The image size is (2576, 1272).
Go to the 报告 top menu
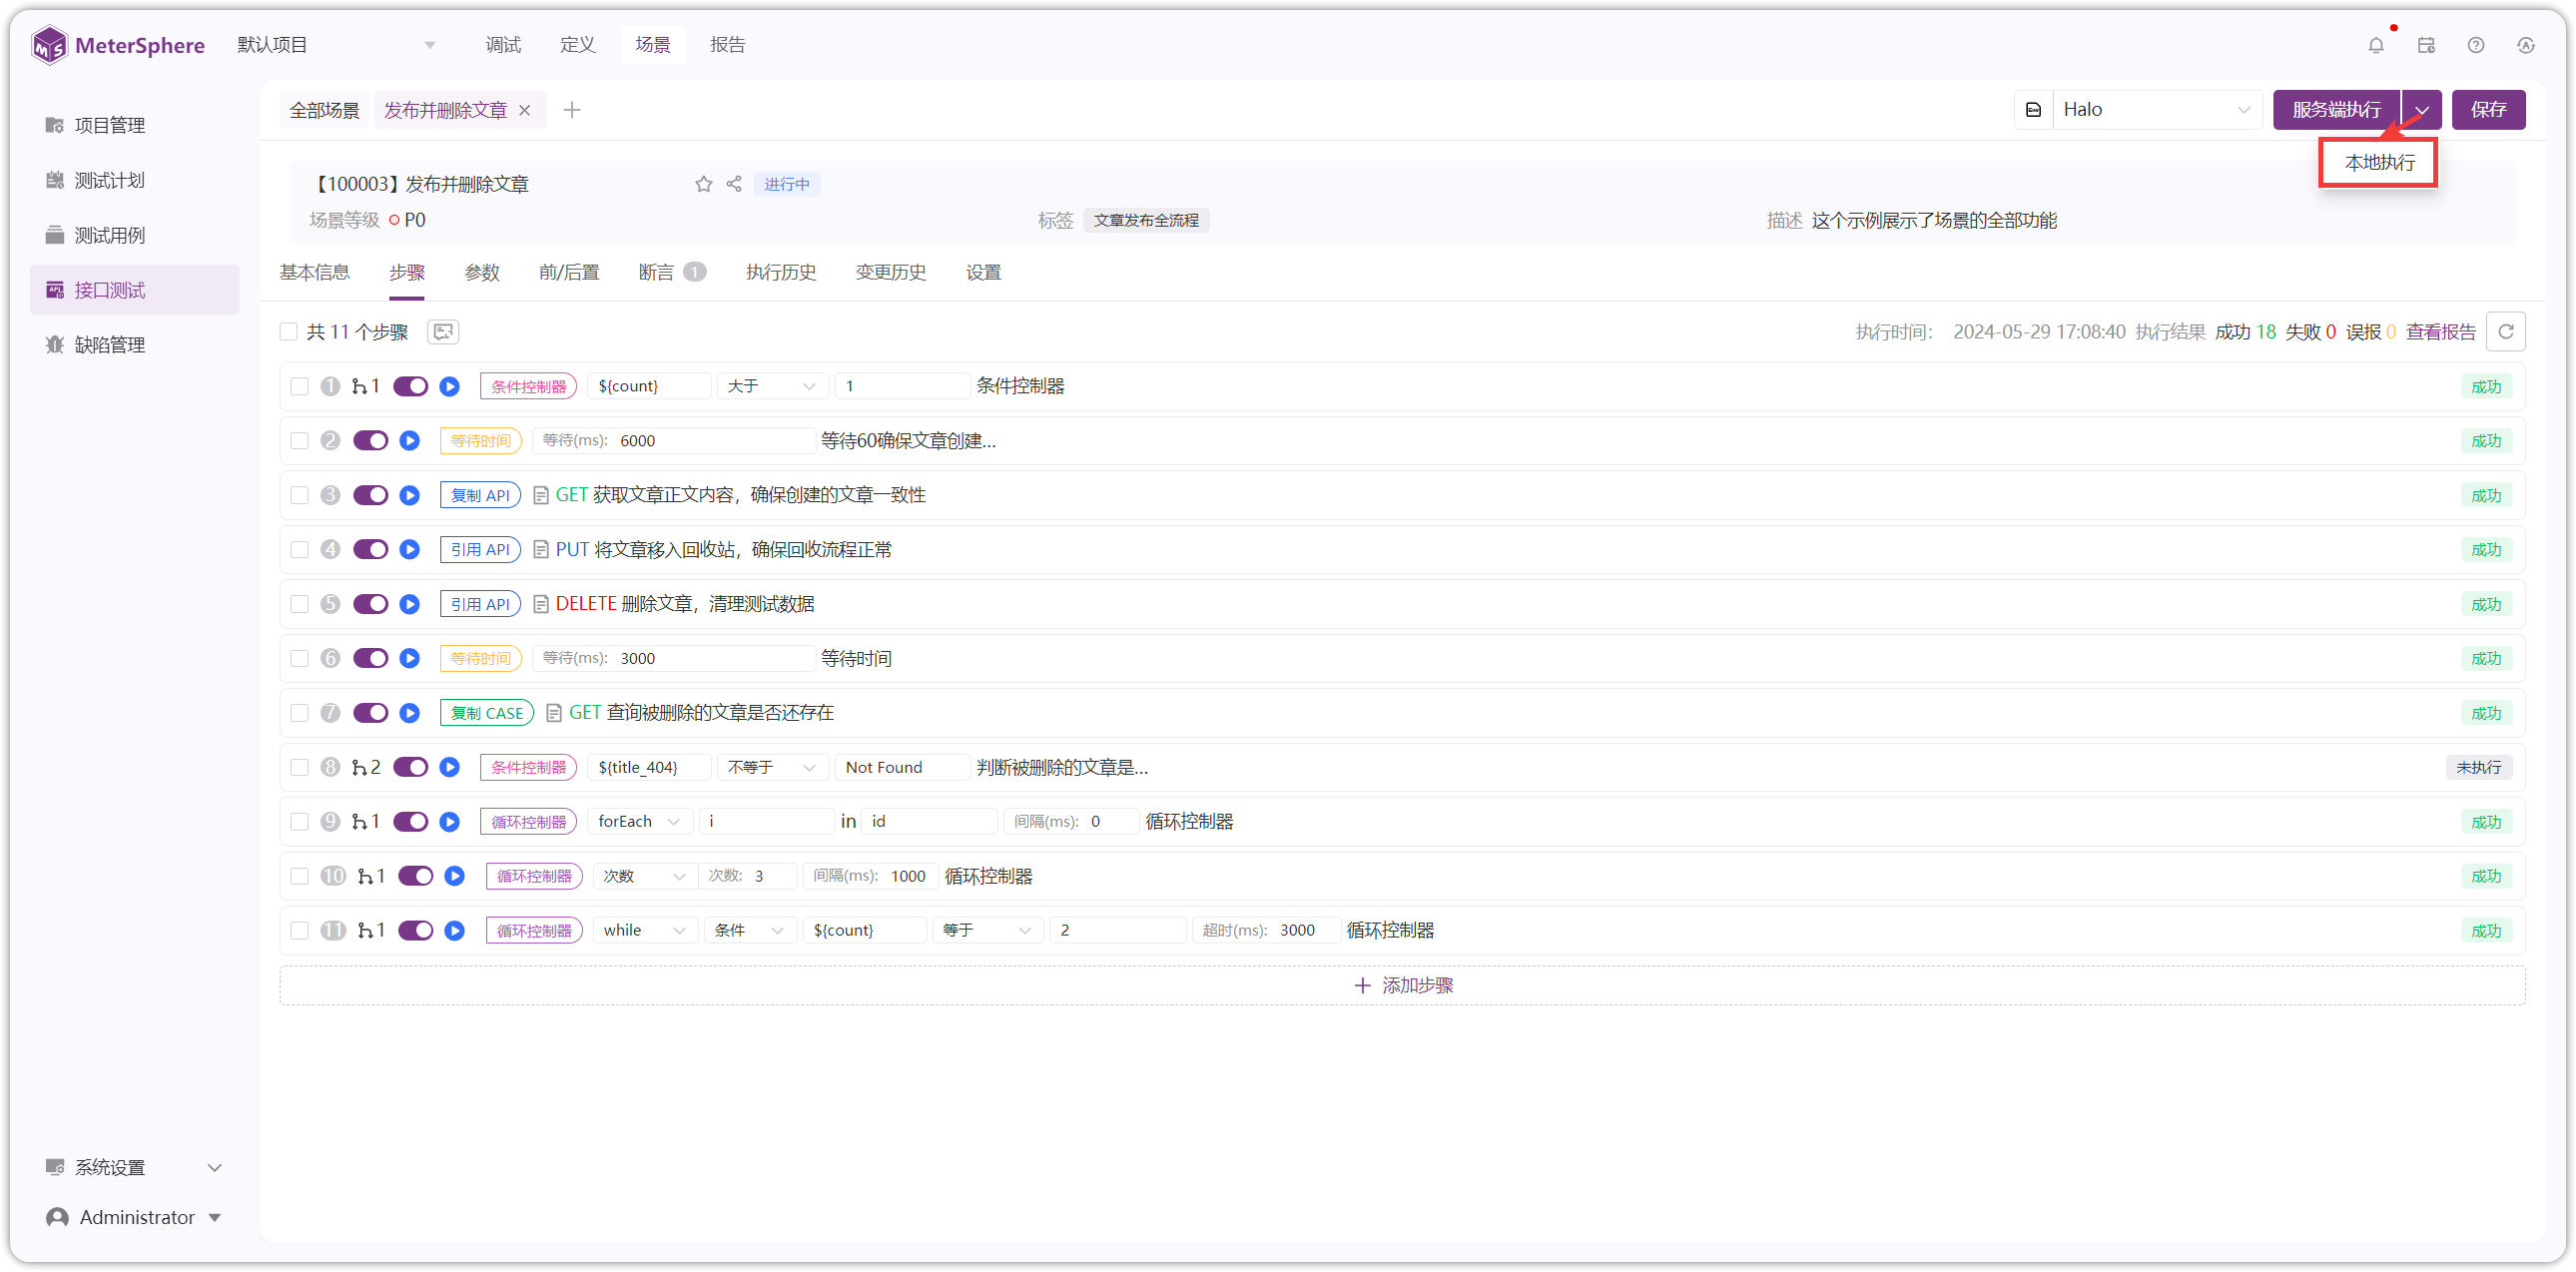point(727,45)
